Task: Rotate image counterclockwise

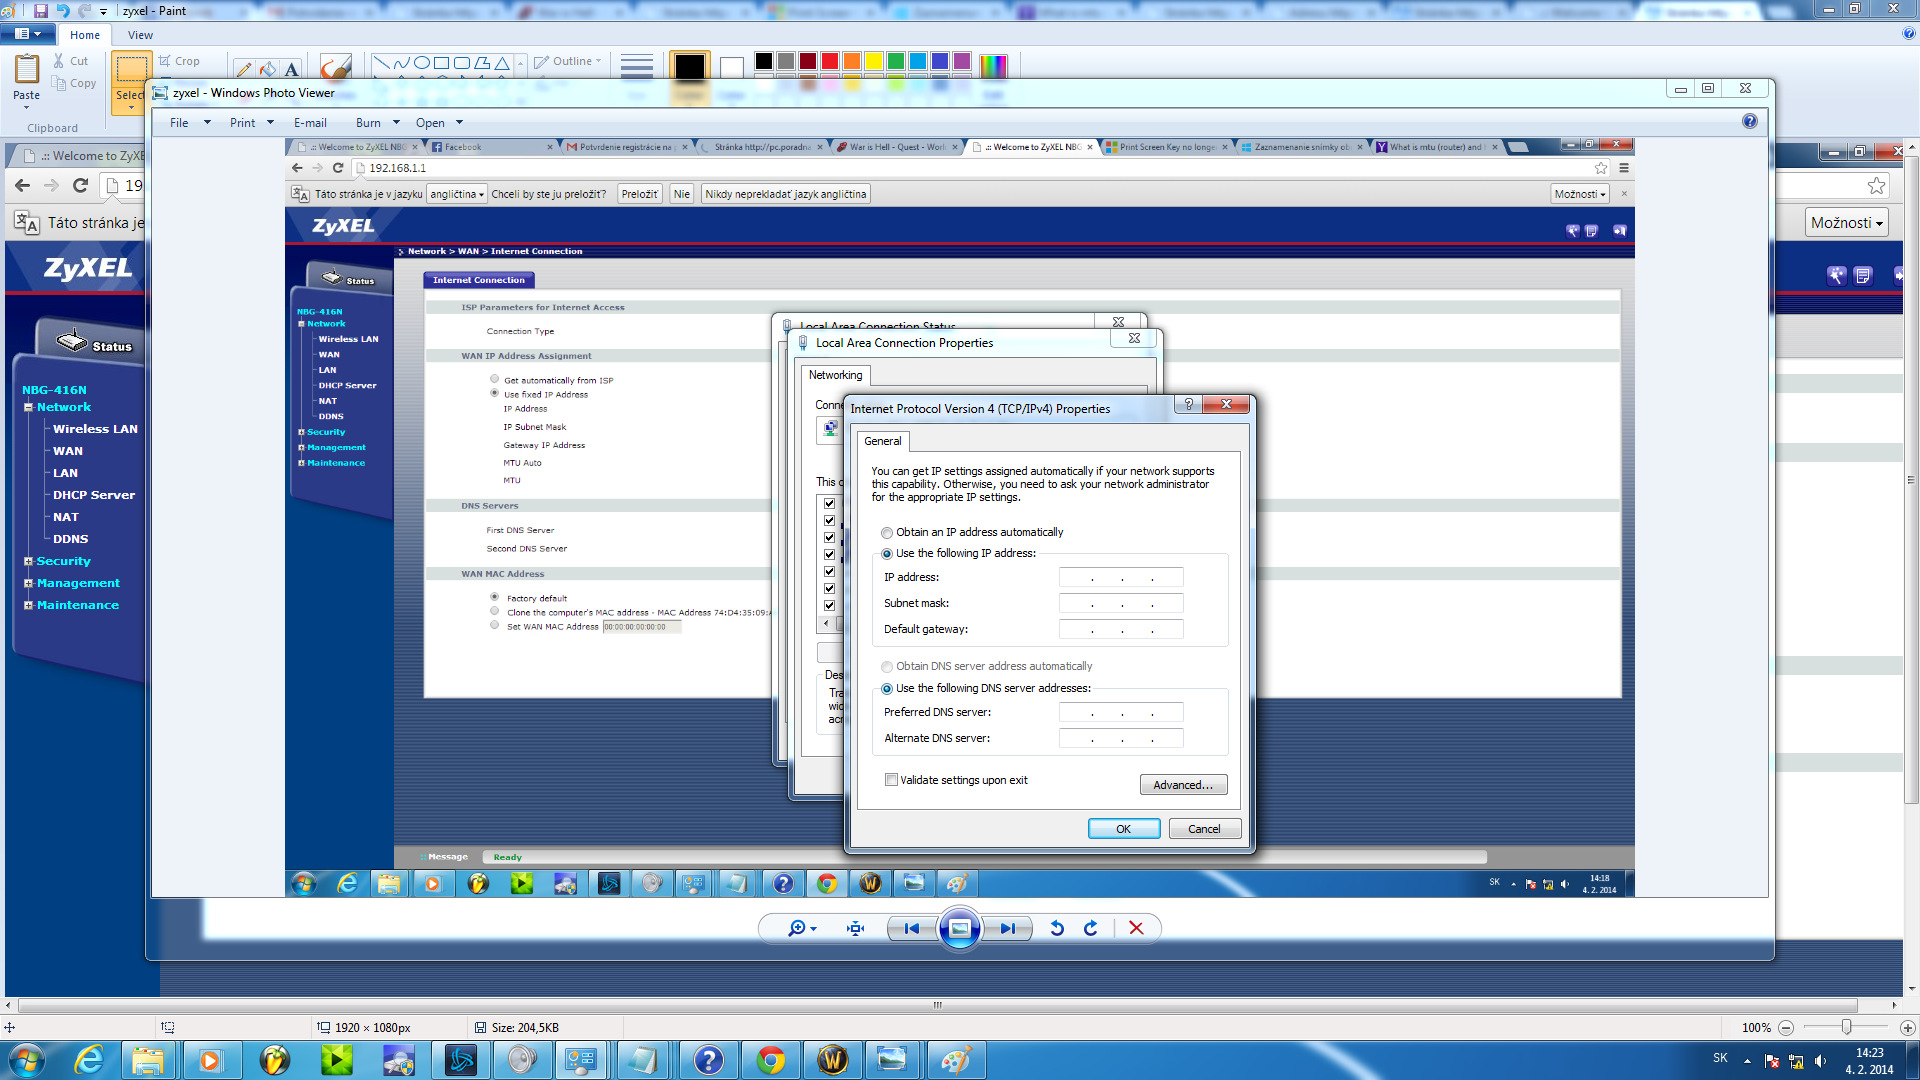Action: [x=1057, y=928]
